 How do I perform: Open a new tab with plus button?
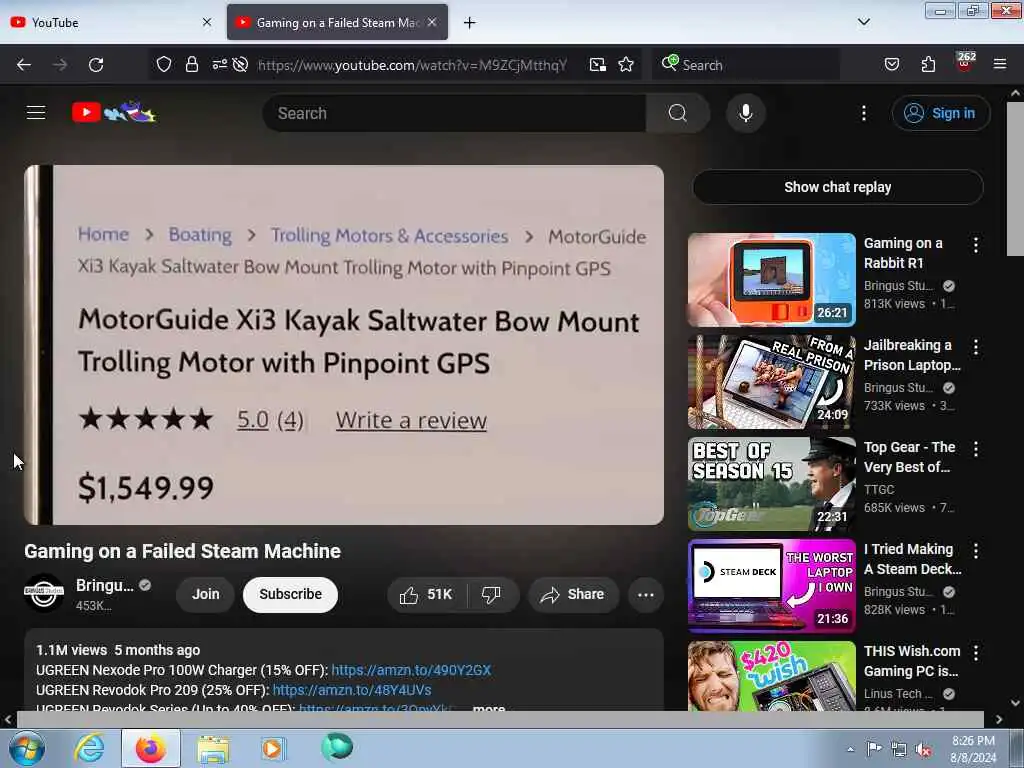coord(469,23)
